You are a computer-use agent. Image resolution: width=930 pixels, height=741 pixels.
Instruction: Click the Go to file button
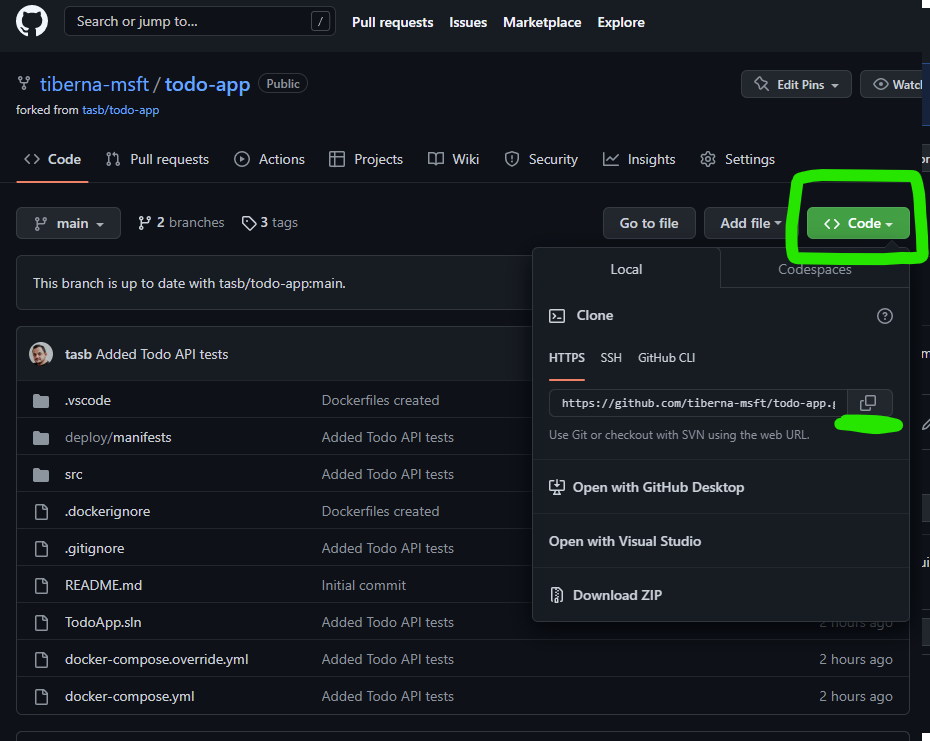tap(649, 223)
